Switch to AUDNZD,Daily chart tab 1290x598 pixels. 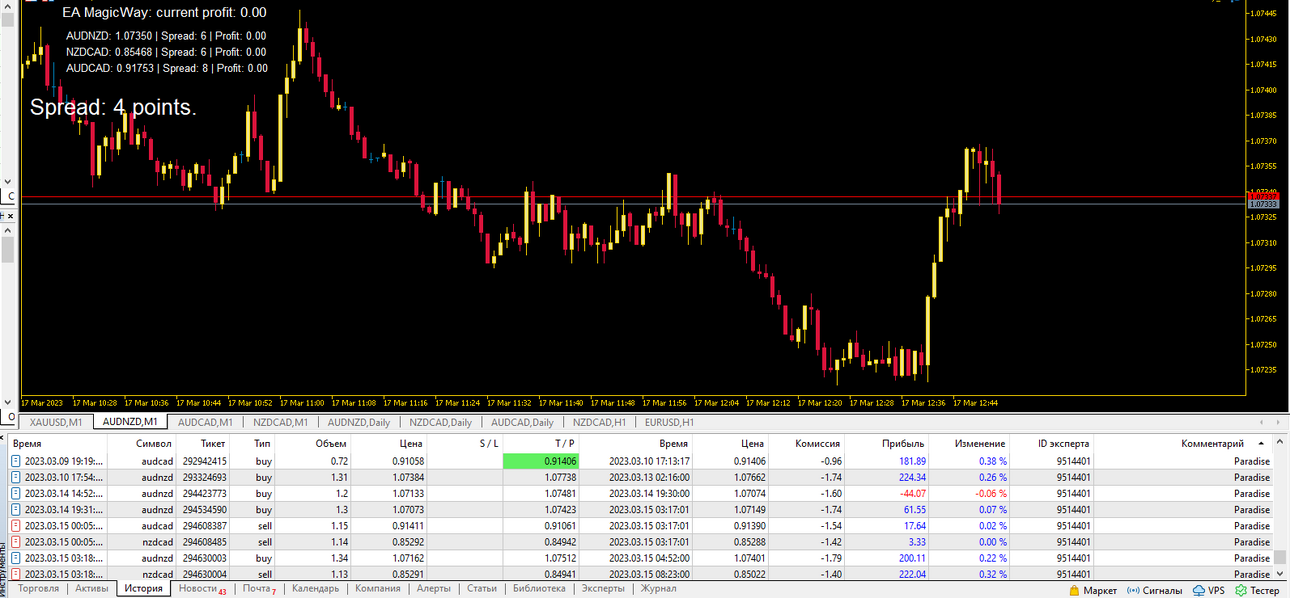pos(358,422)
